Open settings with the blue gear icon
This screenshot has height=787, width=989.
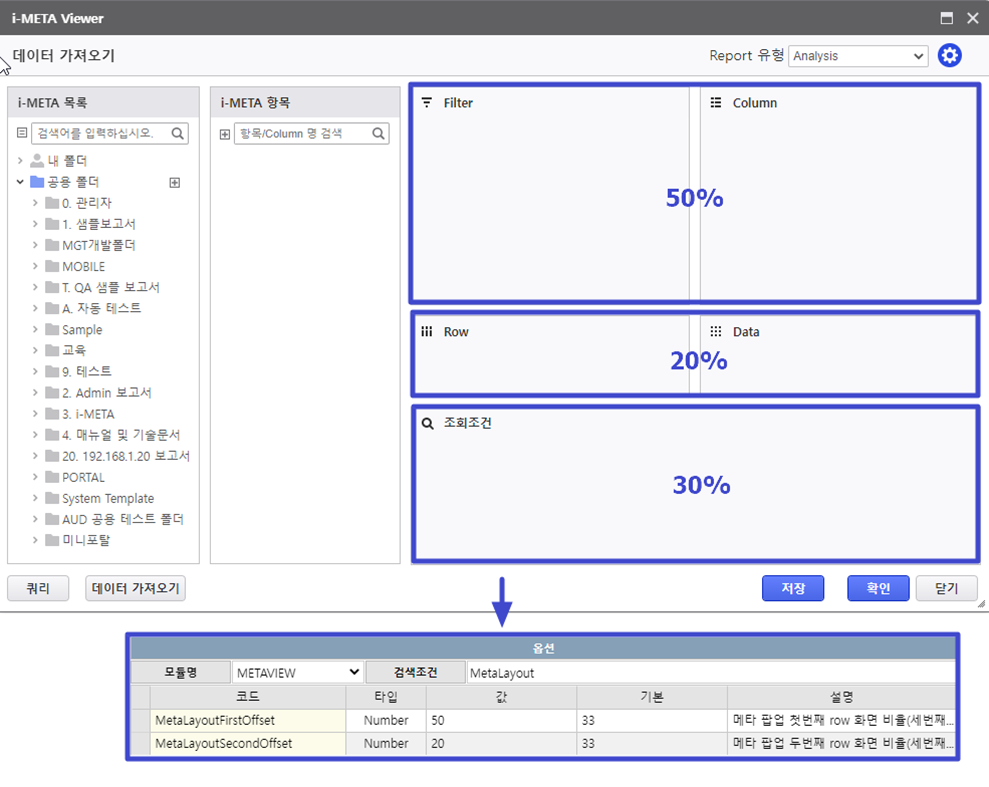(x=949, y=56)
